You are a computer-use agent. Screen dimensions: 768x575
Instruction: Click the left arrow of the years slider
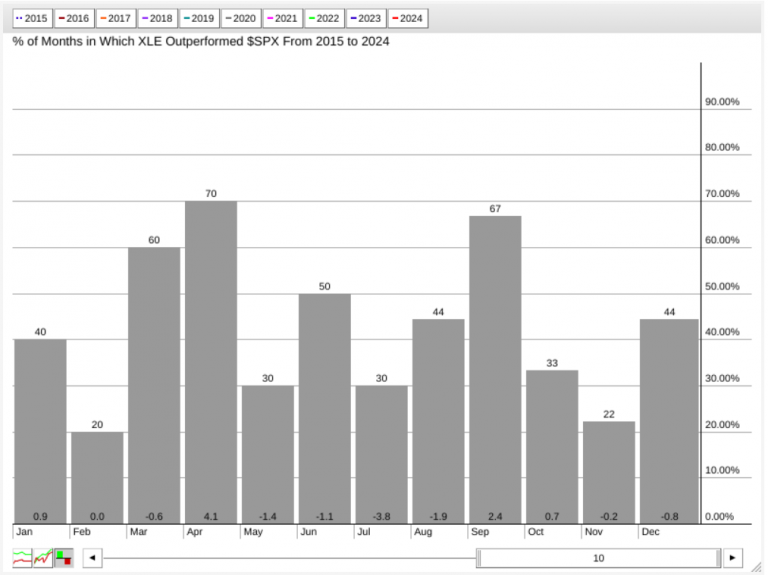tap(93, 558)
